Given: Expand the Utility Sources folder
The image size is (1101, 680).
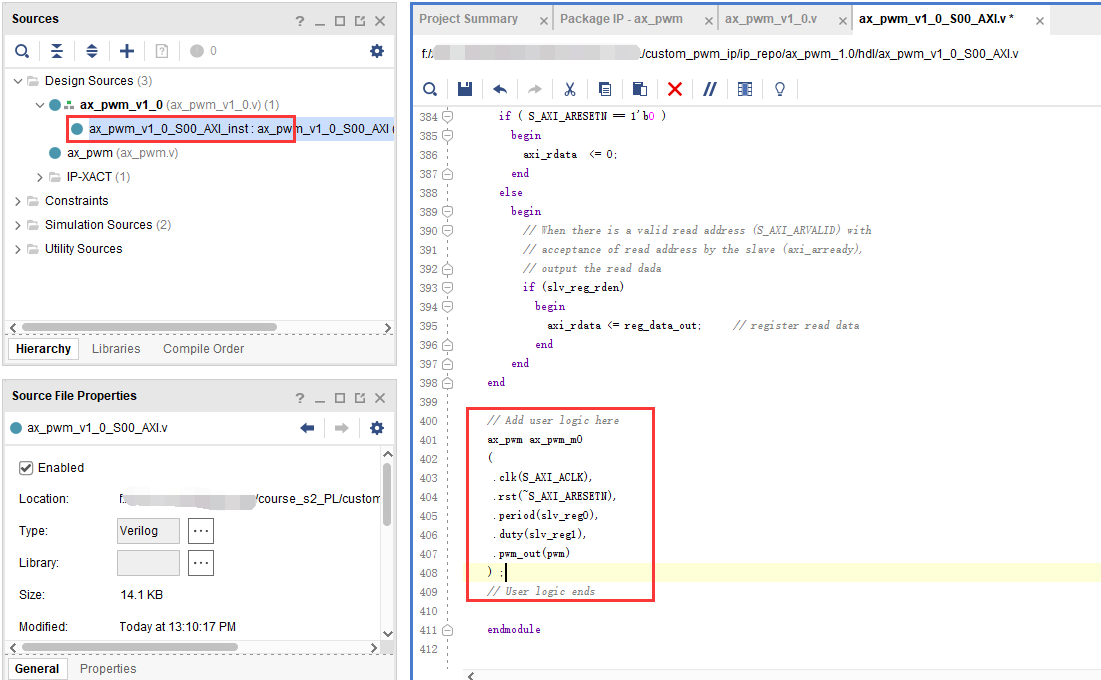Looking at the screenshot, I should (18, 249).
